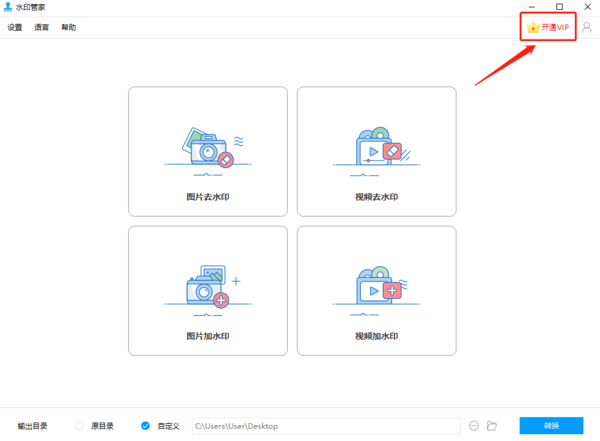Click the blue 转换 button
The width and height of the screenshot is (600, 441).
point(551,426)
